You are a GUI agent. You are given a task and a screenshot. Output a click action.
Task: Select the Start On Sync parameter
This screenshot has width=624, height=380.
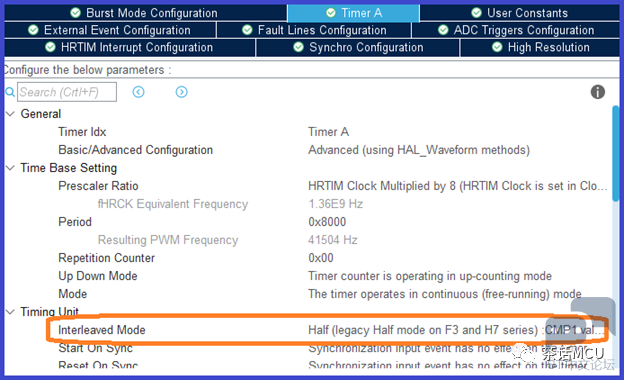point(96,348)
